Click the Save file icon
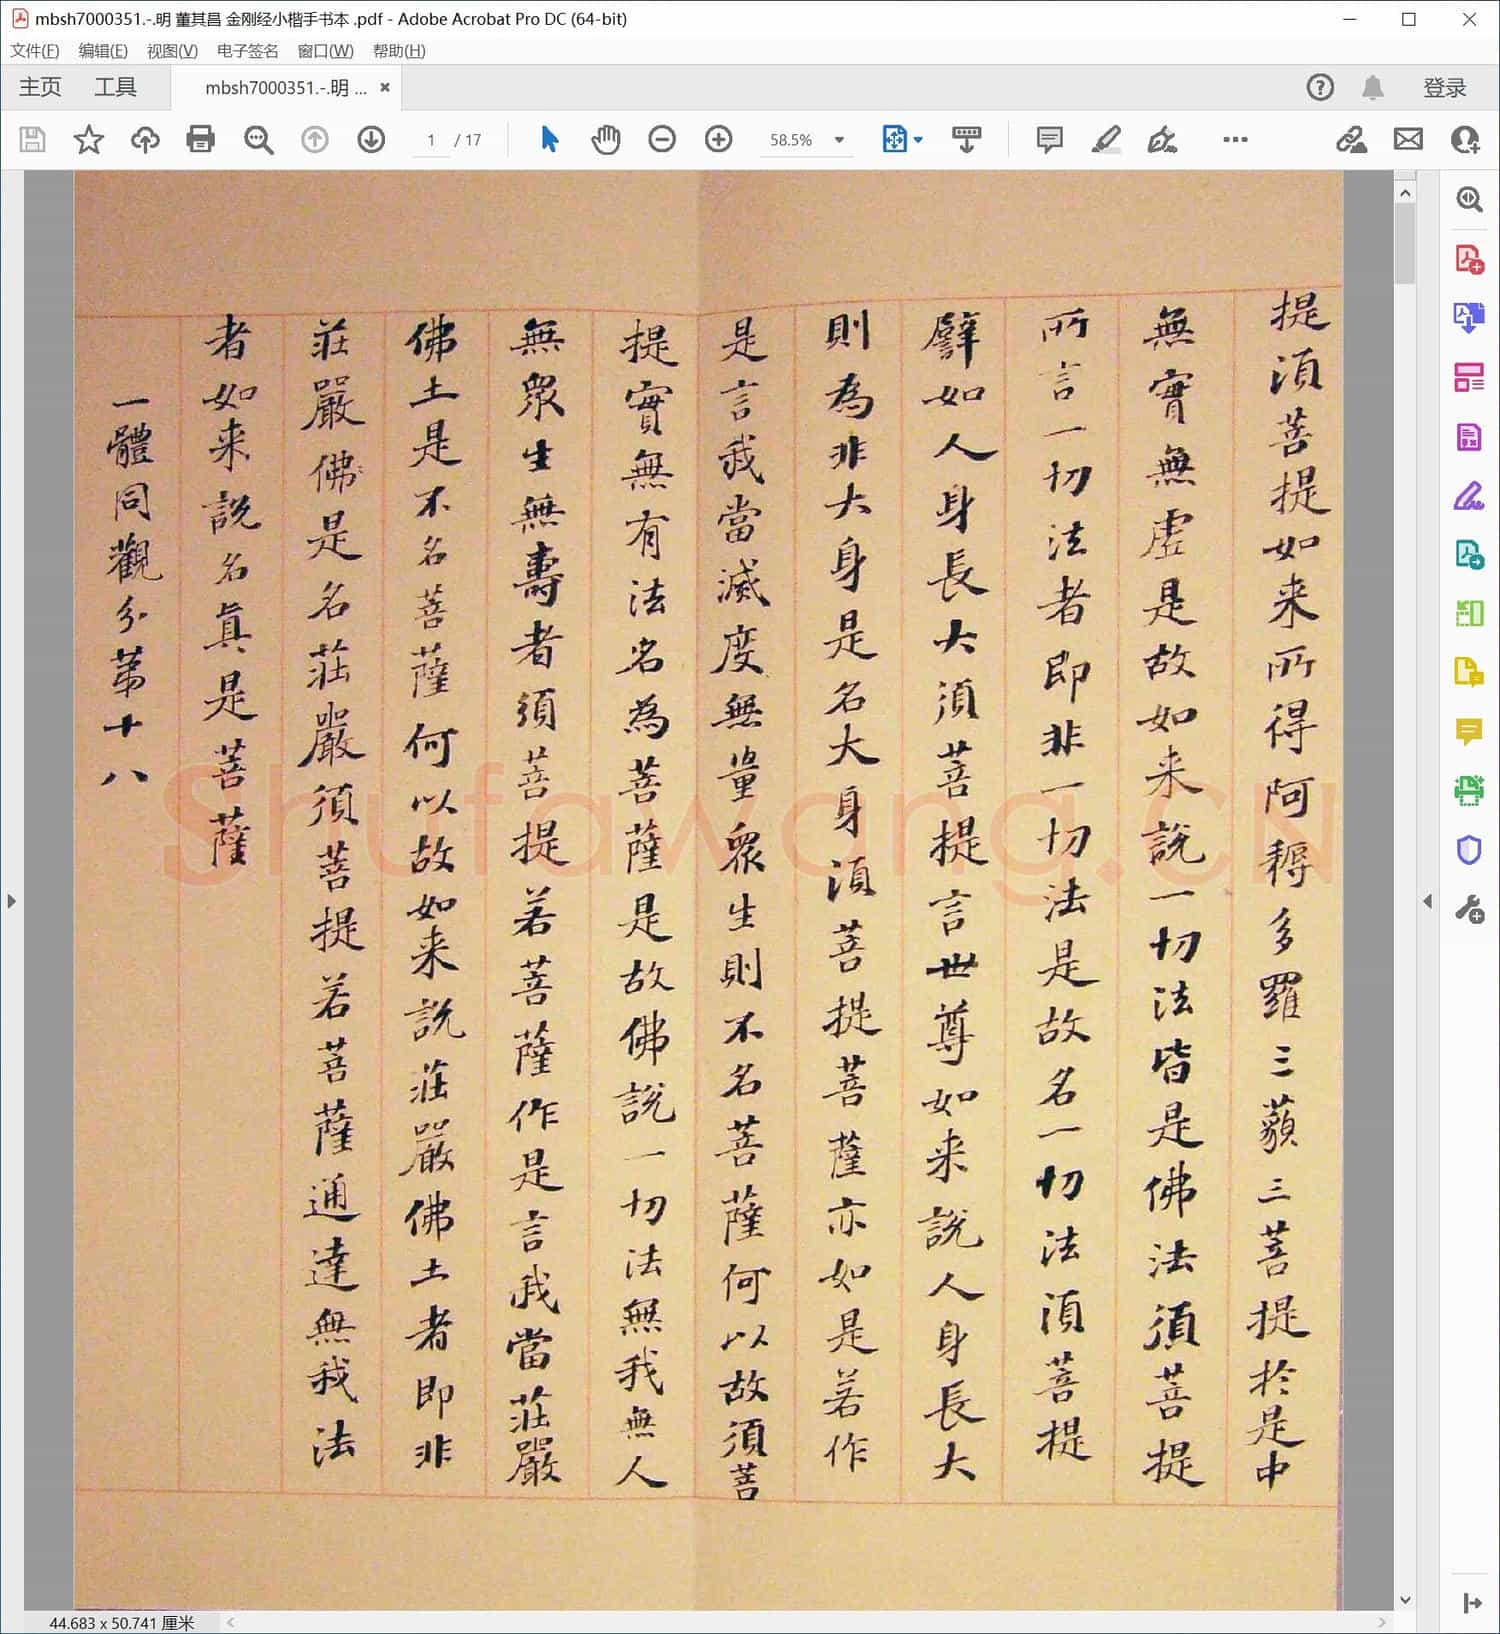This screenshot has height=1634, width=1500. click(x=33, y=139)
